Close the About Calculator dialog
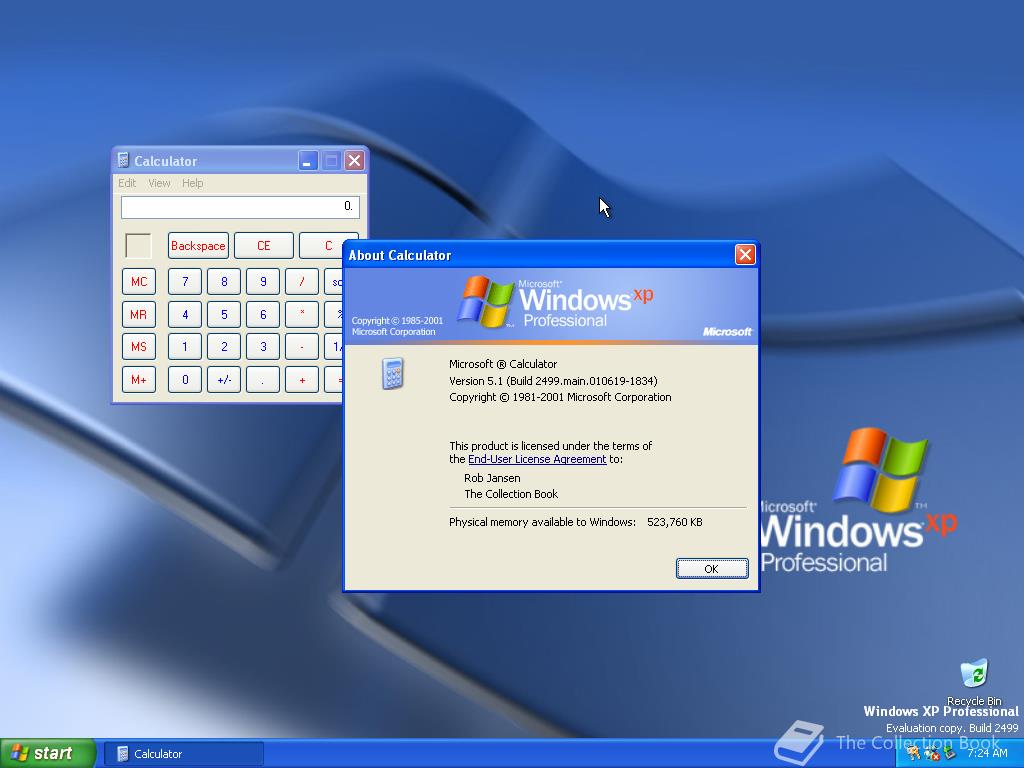1024x768 pixels. 745,255
